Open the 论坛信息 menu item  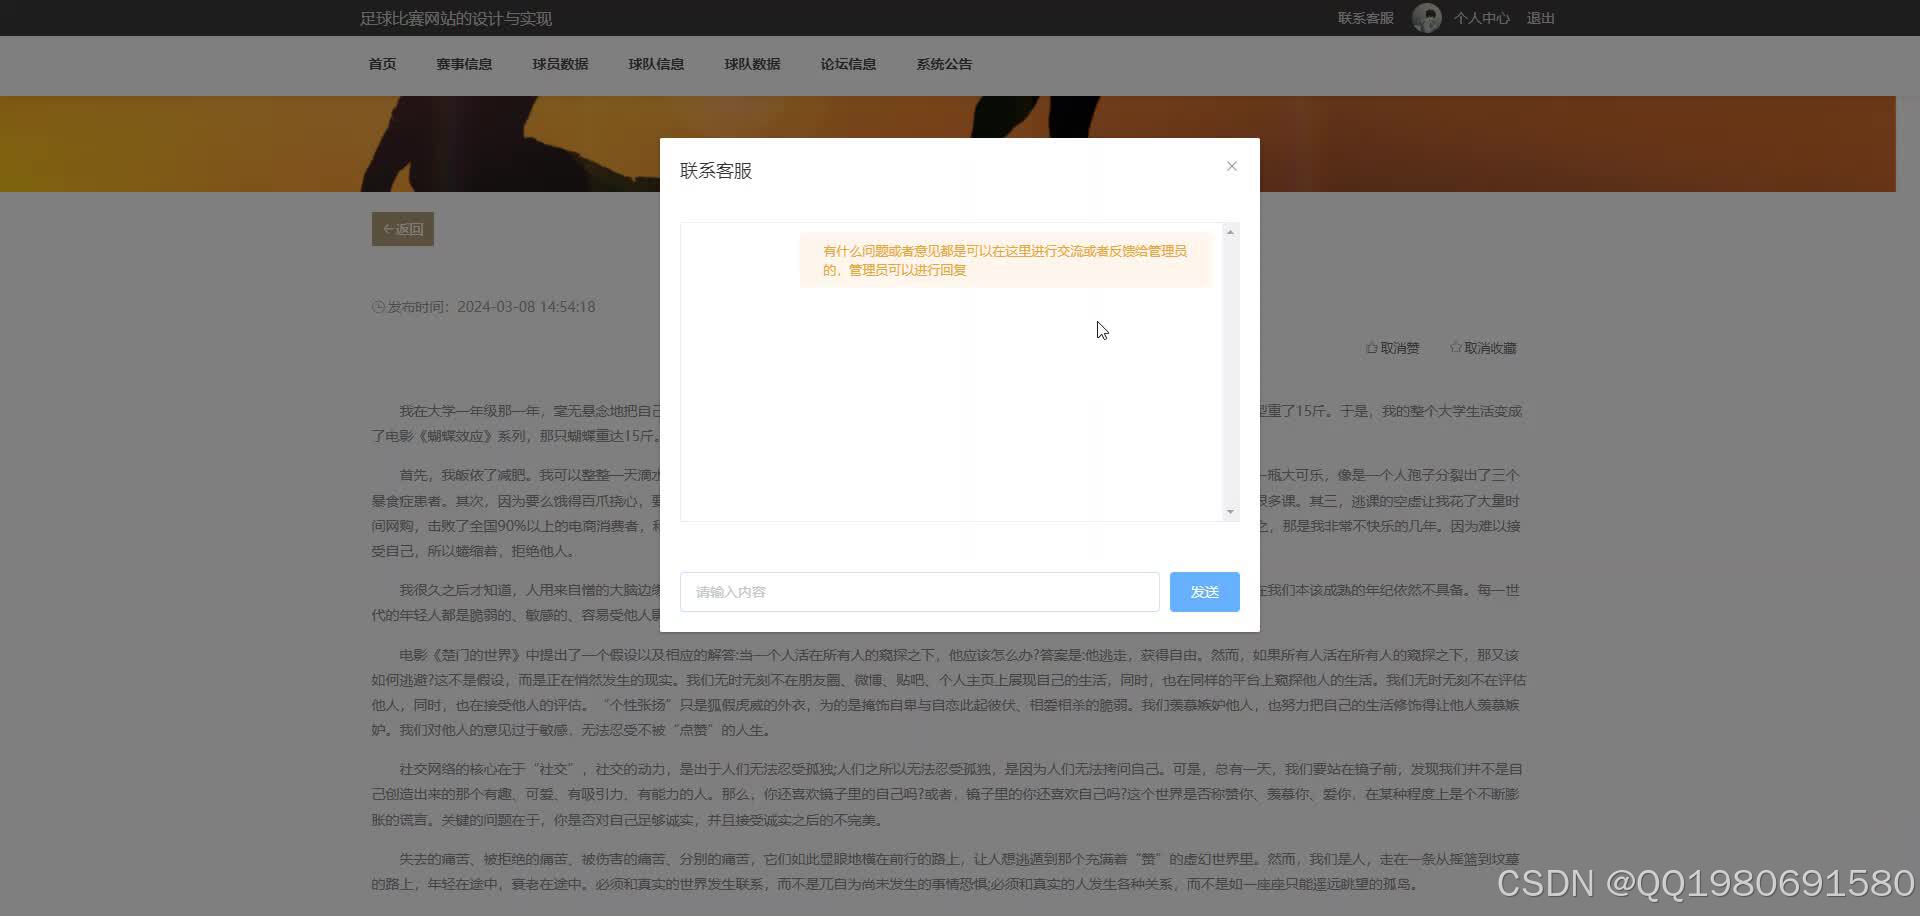848,63
